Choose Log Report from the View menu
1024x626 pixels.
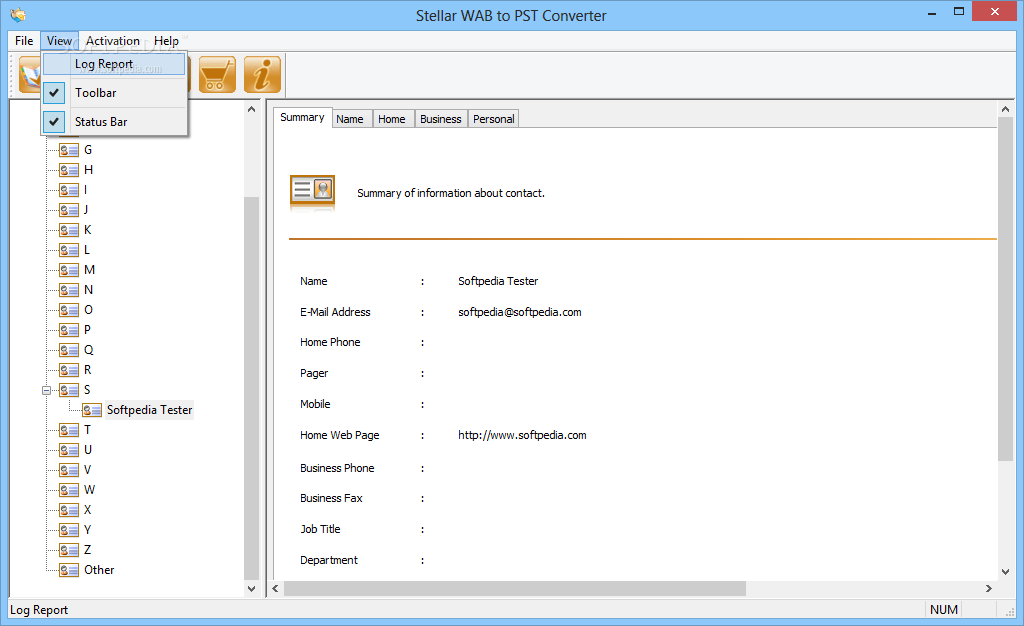tap(114, 64)
